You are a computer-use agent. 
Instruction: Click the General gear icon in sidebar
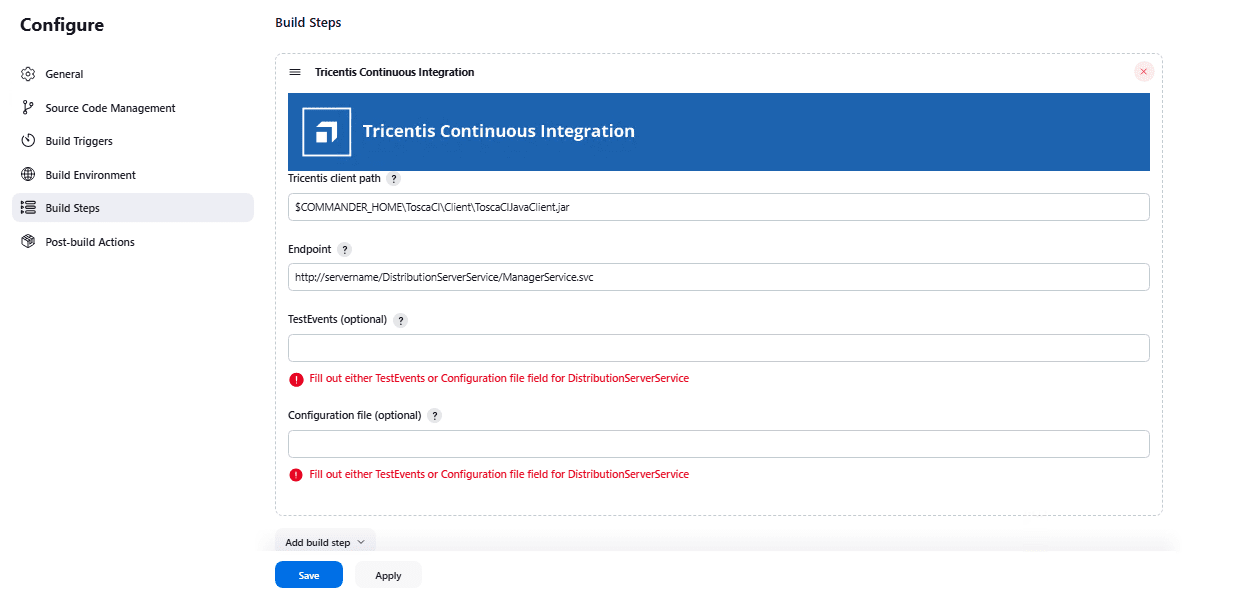coord(28,74)
